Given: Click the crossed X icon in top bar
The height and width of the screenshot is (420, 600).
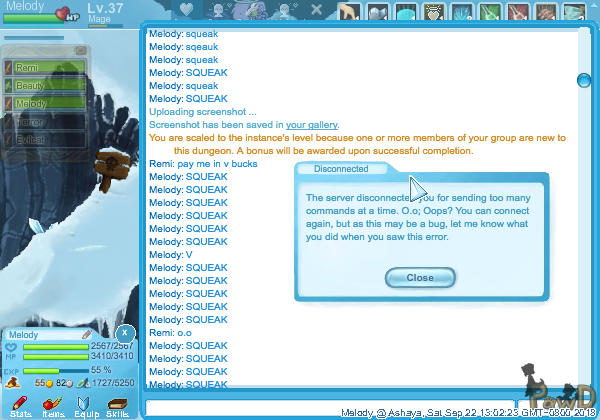Looking at the screenshot, I should coord(316,11).
